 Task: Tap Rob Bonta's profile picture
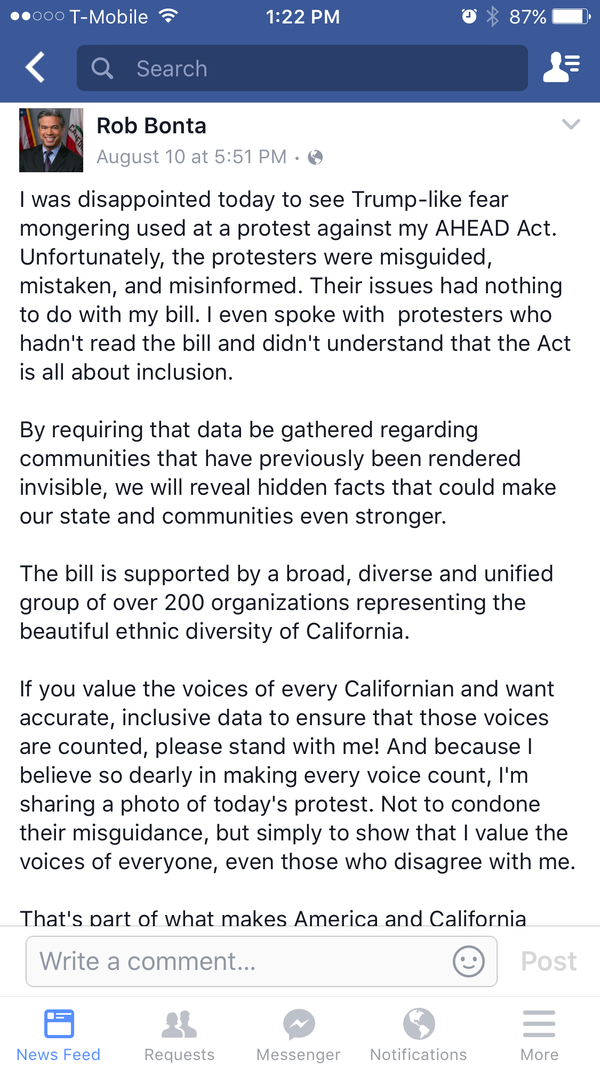[x=51, y=140]
